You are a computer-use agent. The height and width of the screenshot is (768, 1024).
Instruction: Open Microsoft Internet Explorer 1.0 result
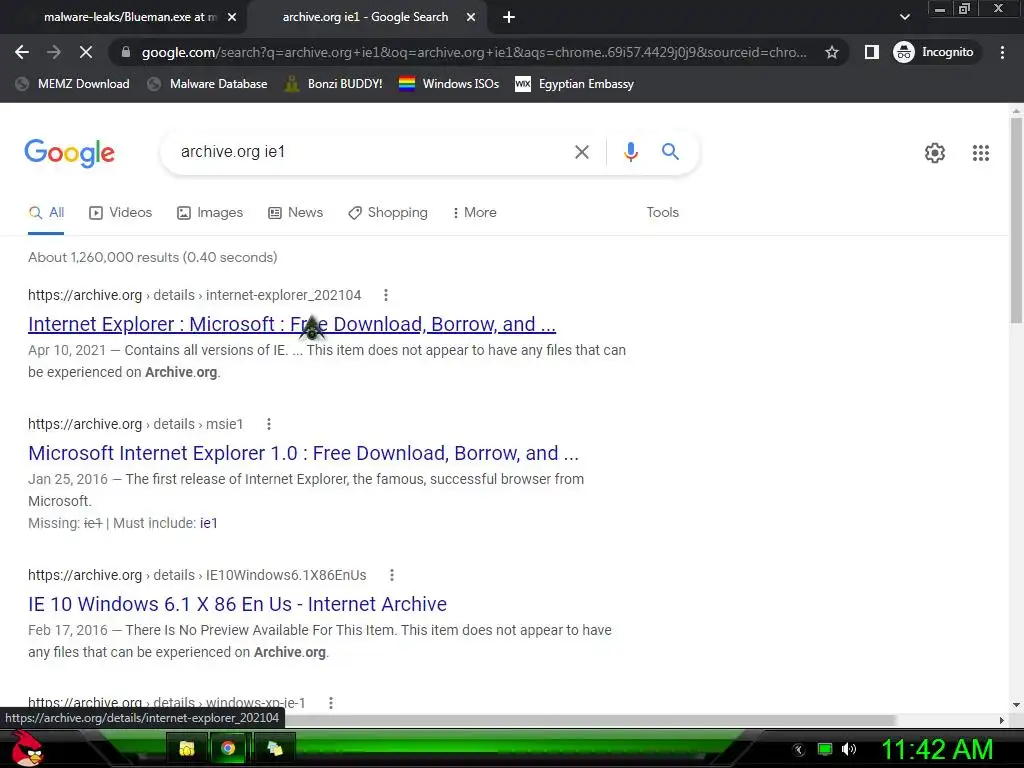303,453
